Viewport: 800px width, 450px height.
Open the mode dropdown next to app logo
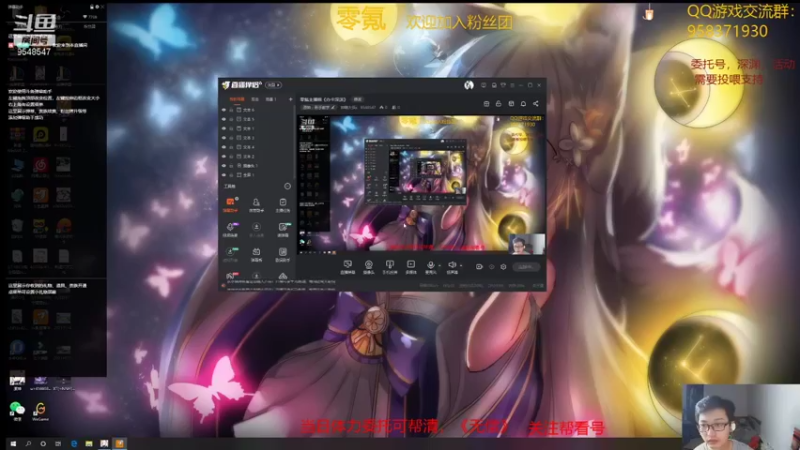click(274, 85)
